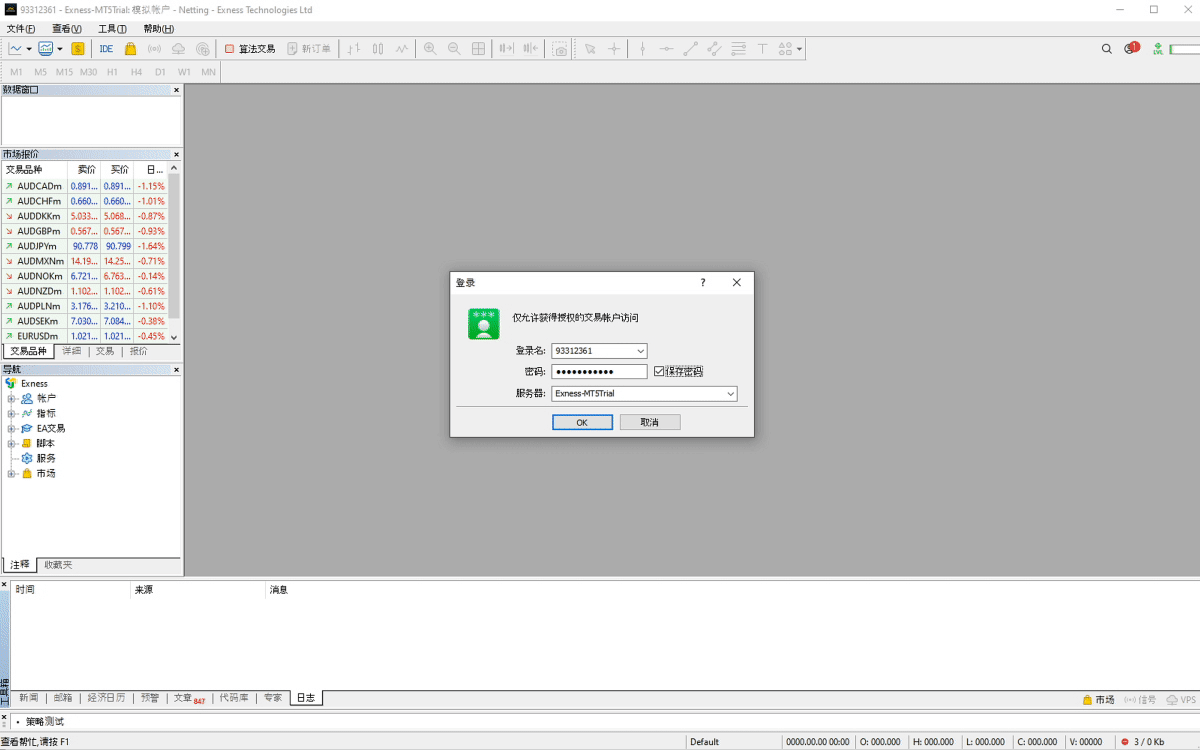Image resolution: width=1200 pixels, height=750 pixels.
Task: Switch to the 详细 tab in Market Watch
Action: tap(72, 351)
